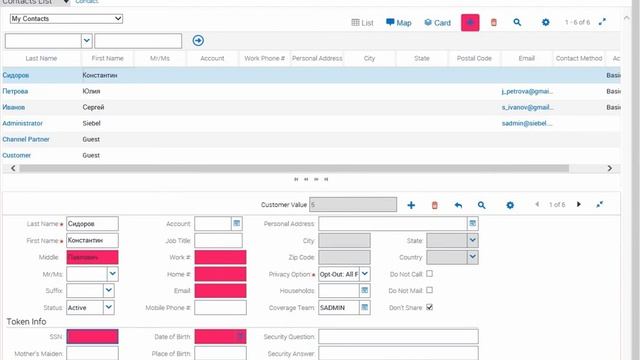
Task: Switch to Card view
Action: [x=437, y=23]
